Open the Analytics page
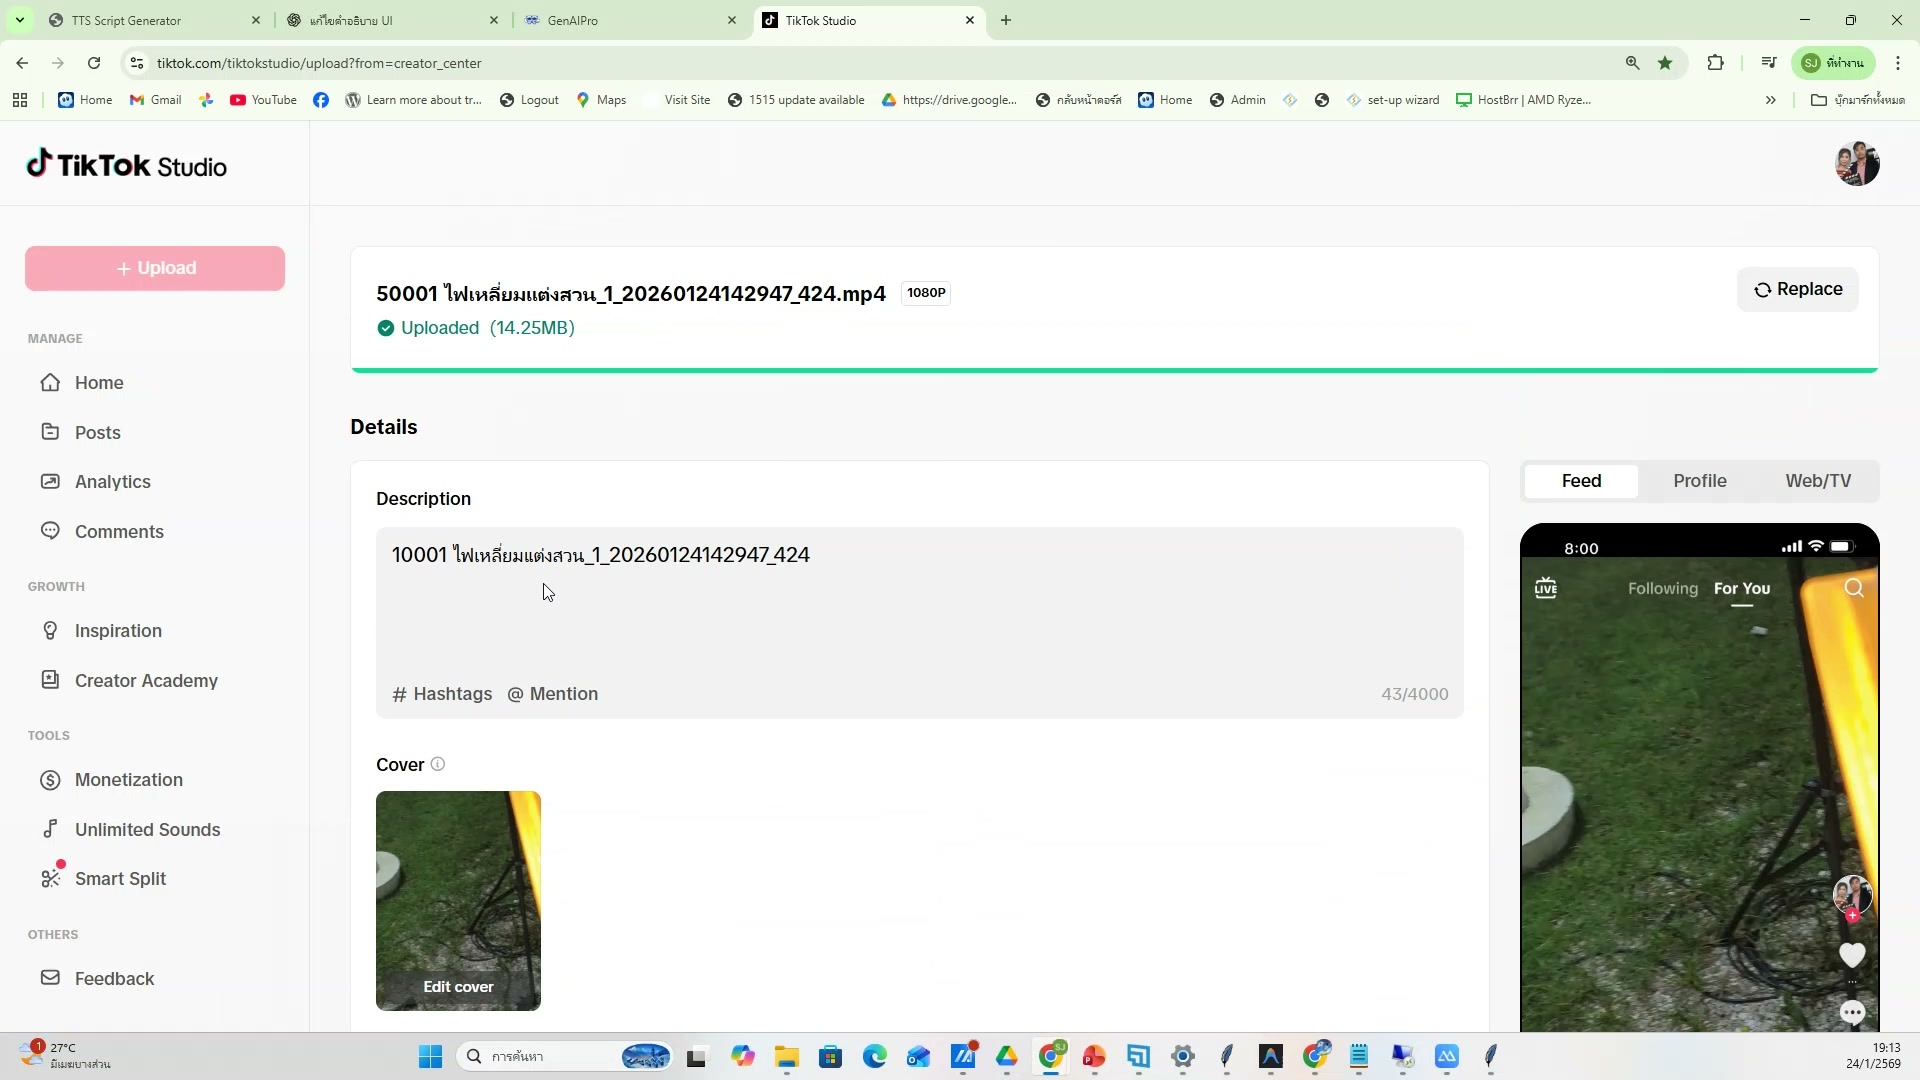This screenshot has width=1920, height=1080. pyautogui.click(x=112, y=482)
